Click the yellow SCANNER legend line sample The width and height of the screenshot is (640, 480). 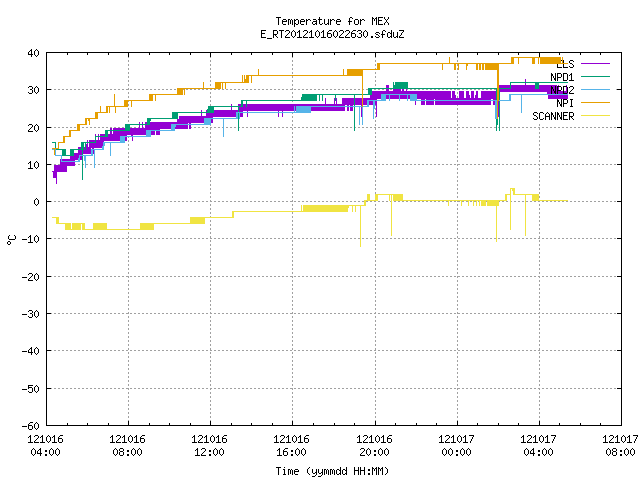595,116
